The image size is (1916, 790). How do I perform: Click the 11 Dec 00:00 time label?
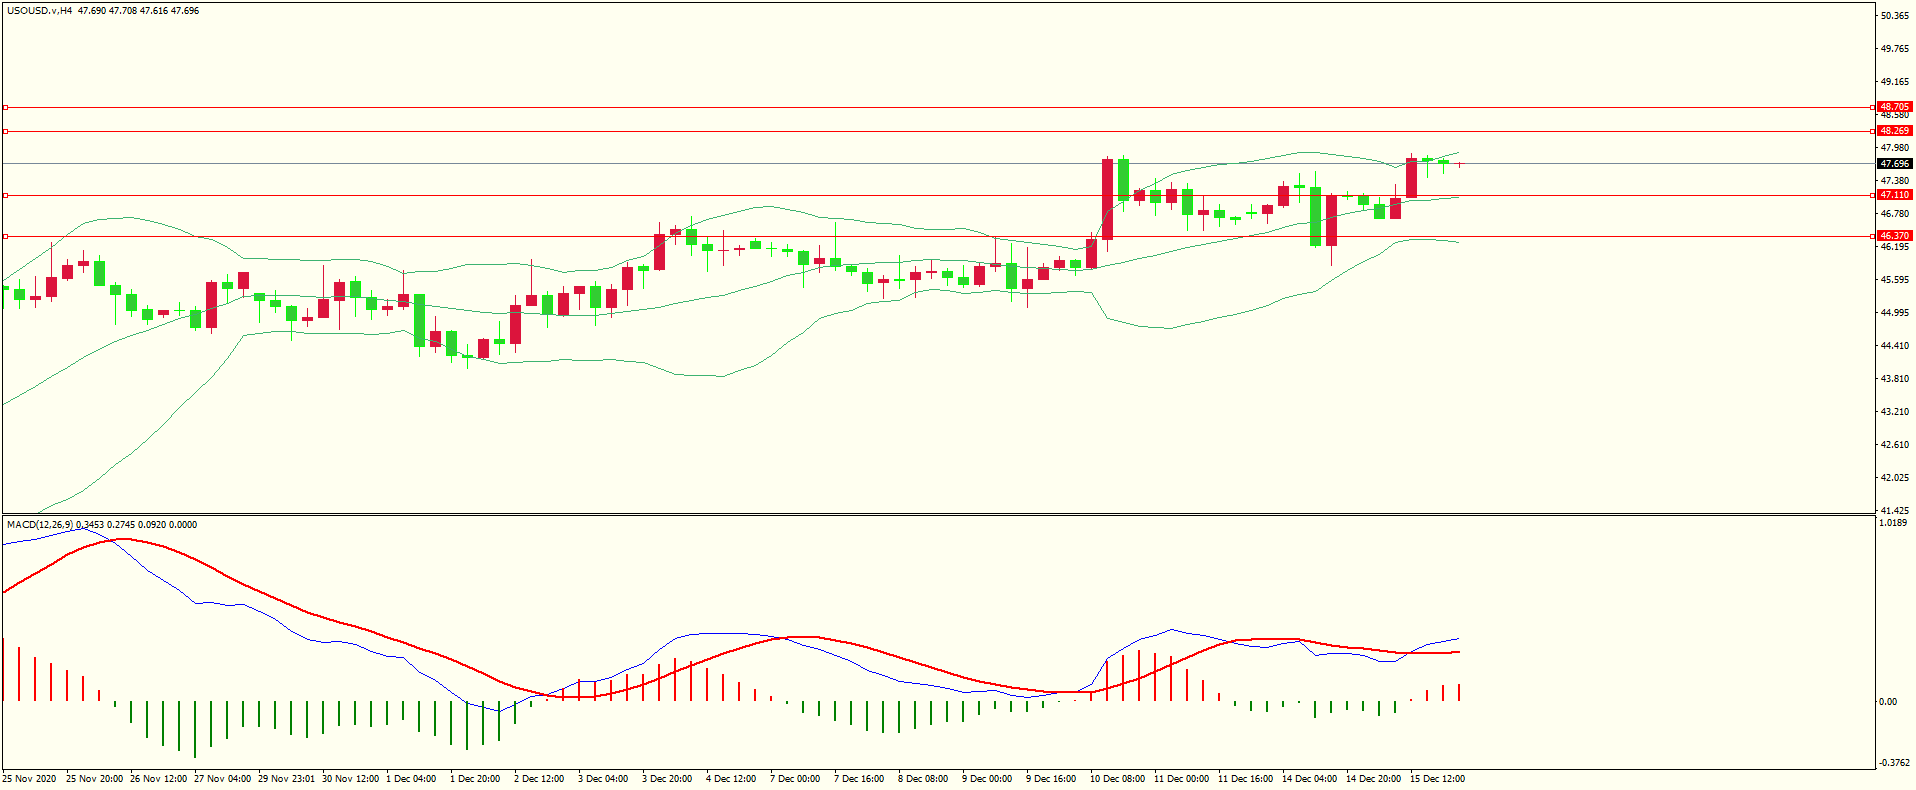[x=1182, y=779]
